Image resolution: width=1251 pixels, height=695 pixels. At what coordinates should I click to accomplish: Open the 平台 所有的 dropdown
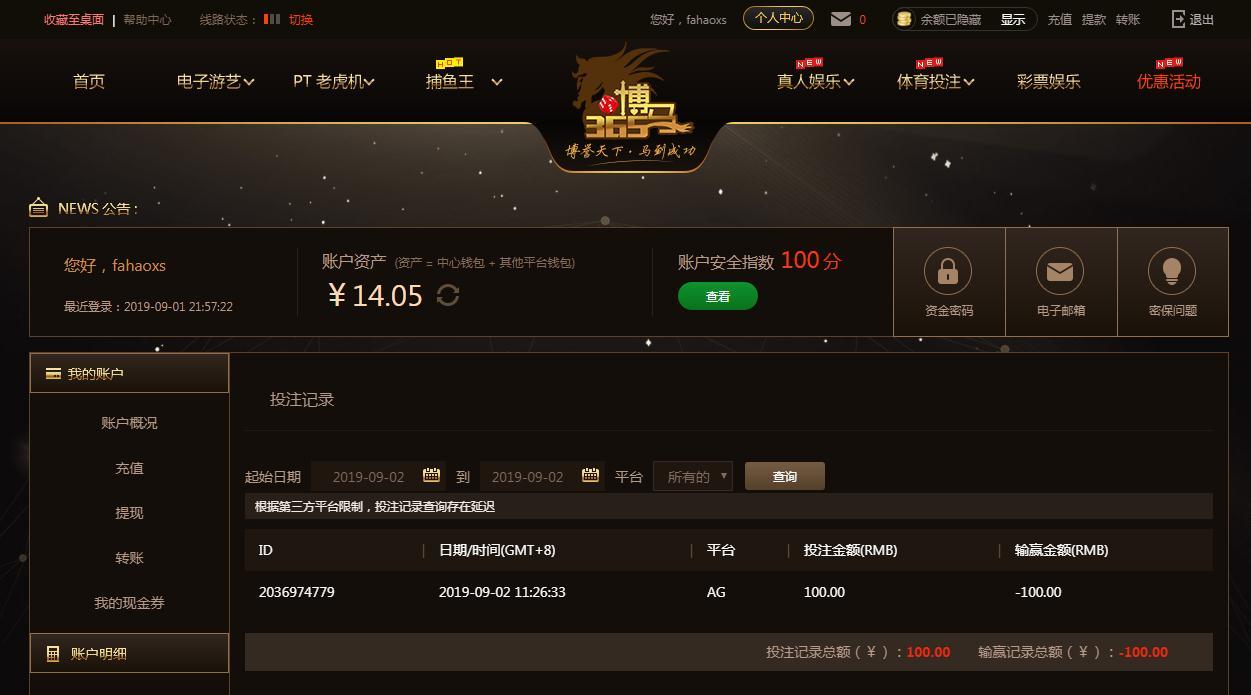(x=693, y=476)
